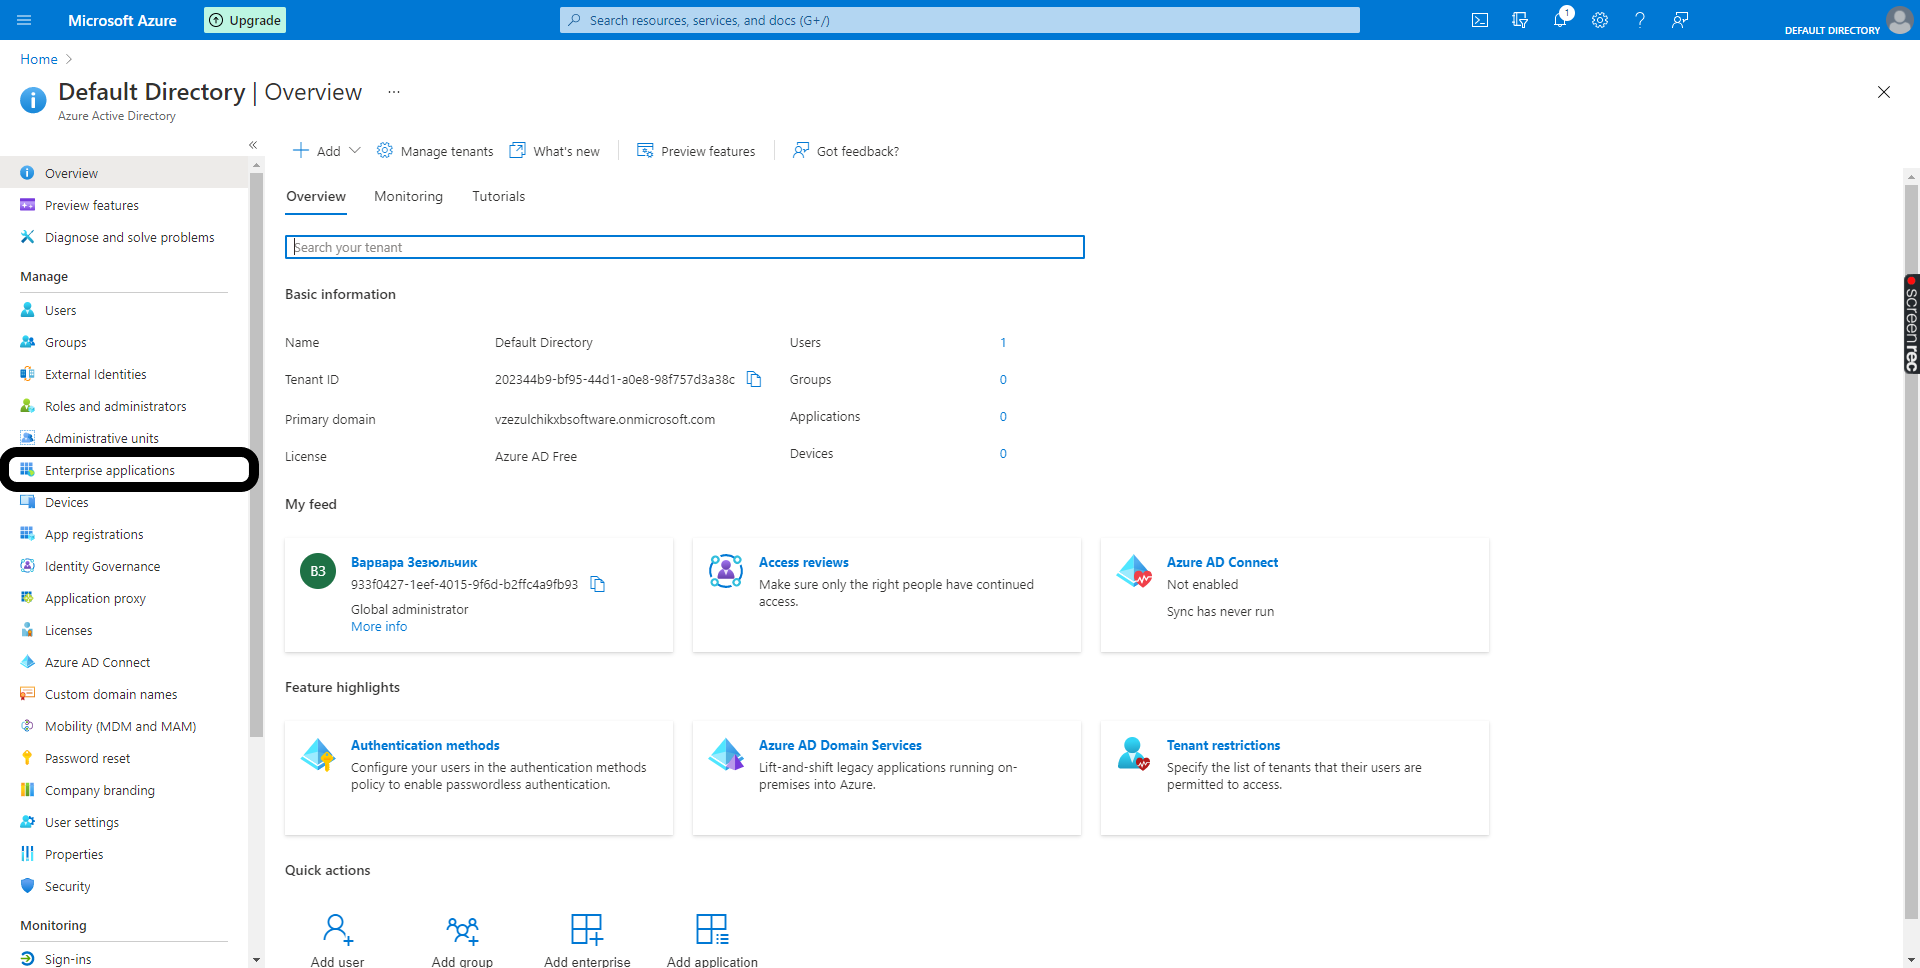Click the Upgrade button
1920x968 pixels.
coord(245,20)
